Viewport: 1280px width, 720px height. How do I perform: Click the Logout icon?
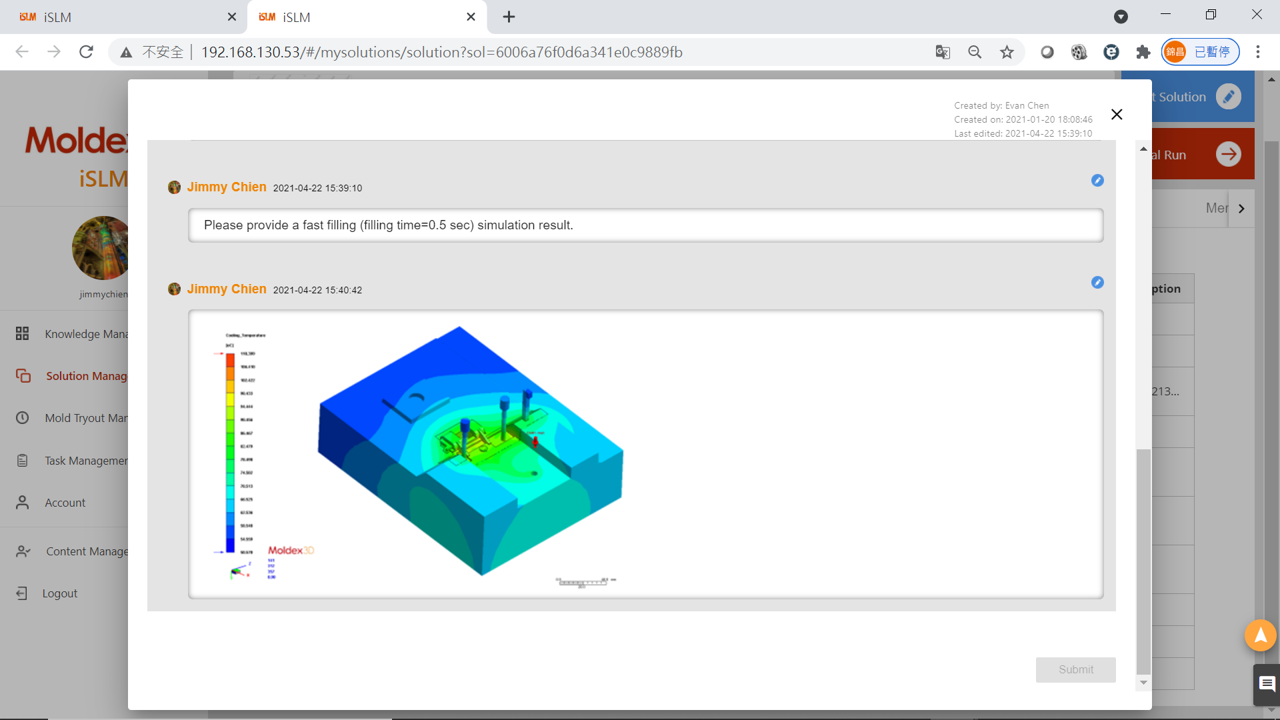(x=22, y=593)
